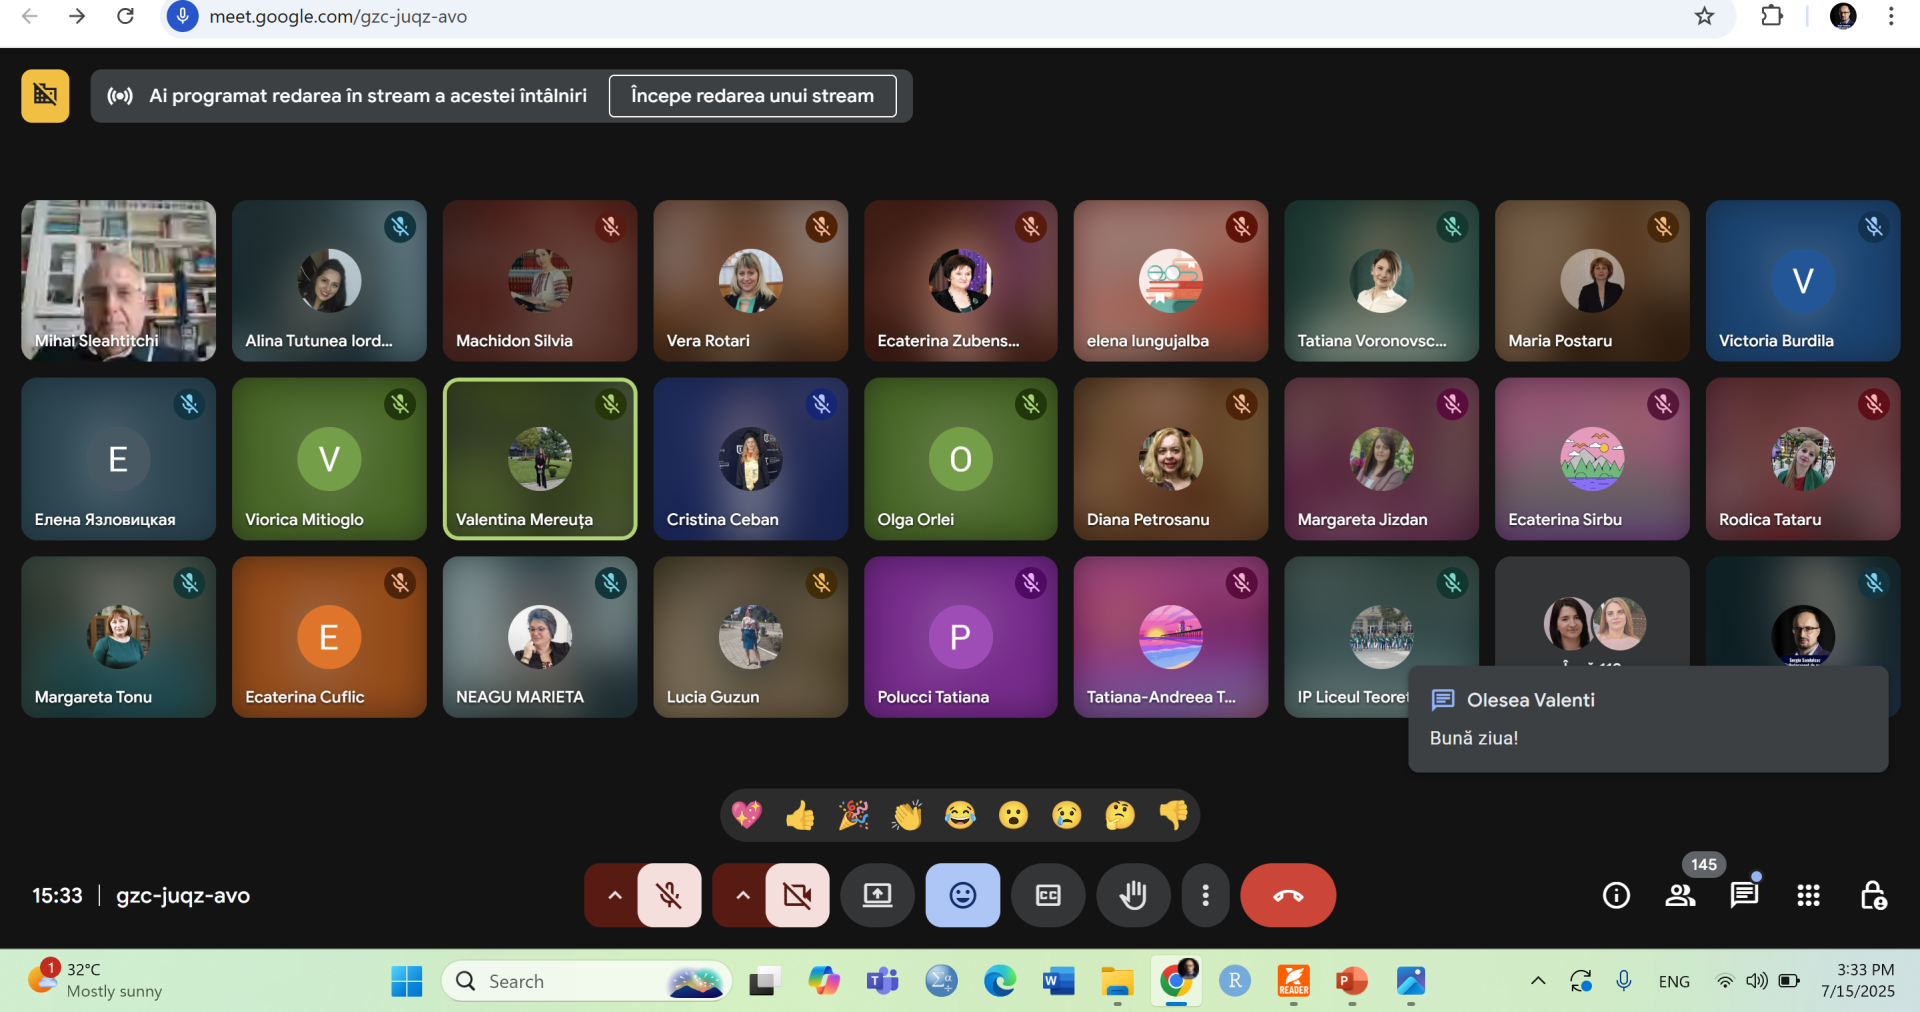Expand video settings arrow beside camera

(742, 895)
